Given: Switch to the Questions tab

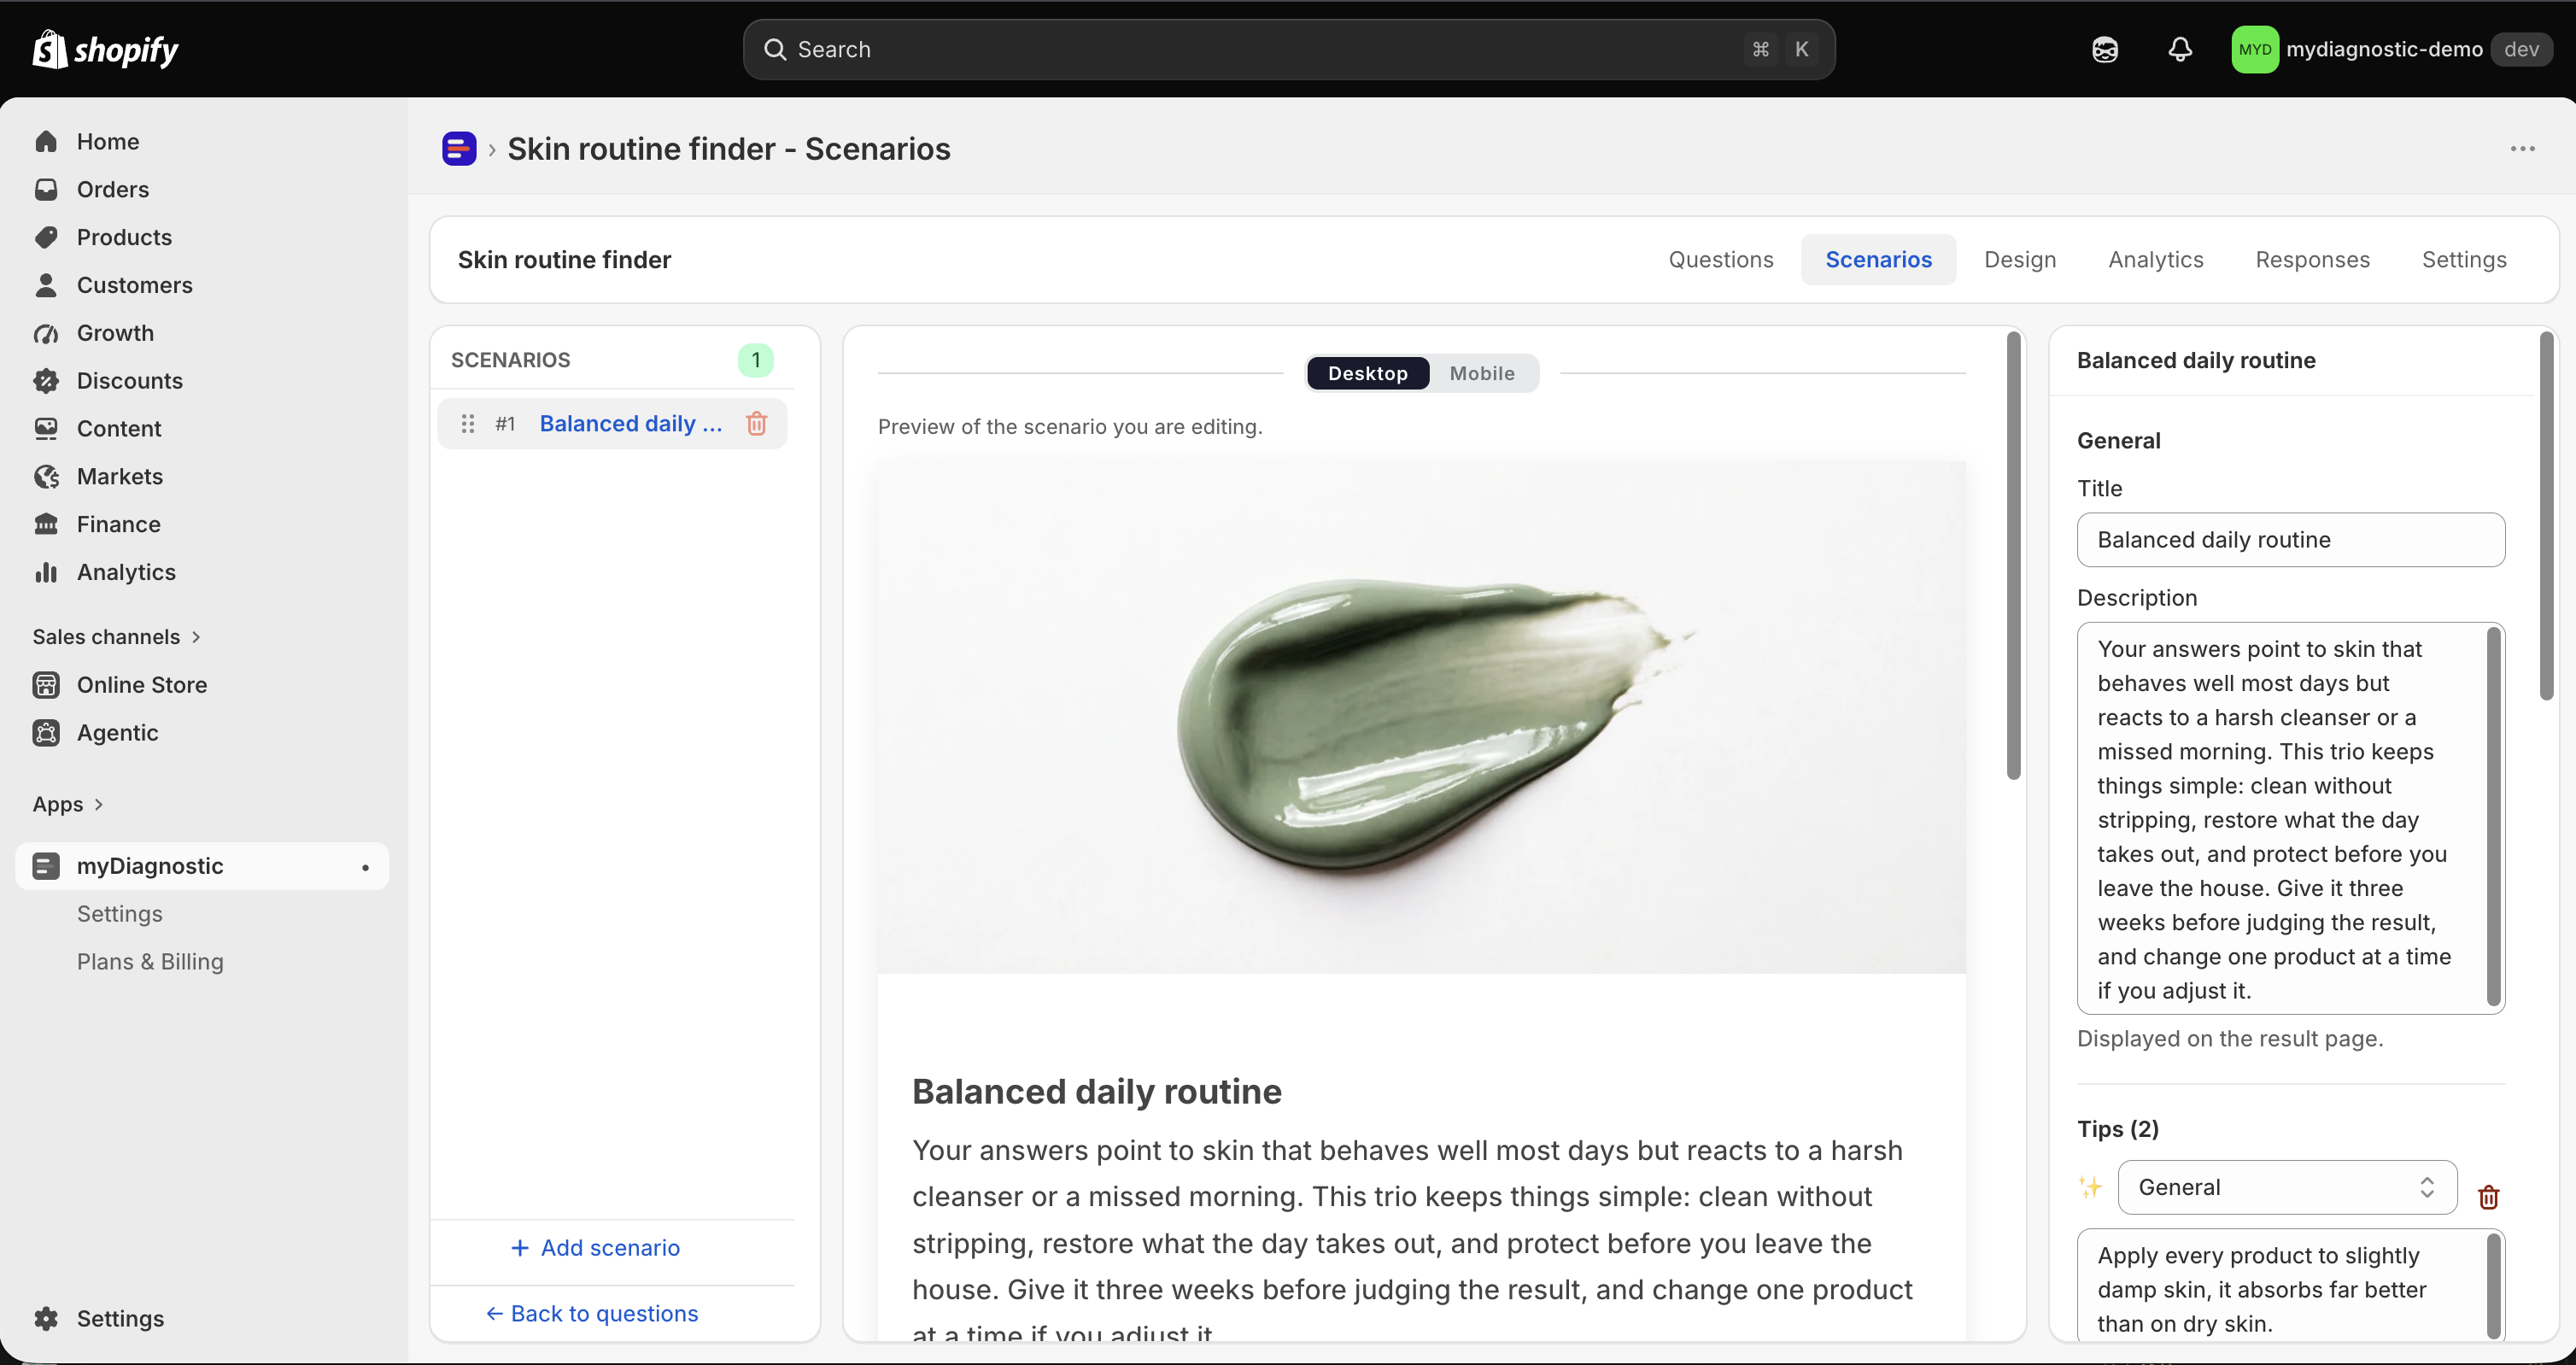Looking at the screenshot, I should pos(1720,260).
